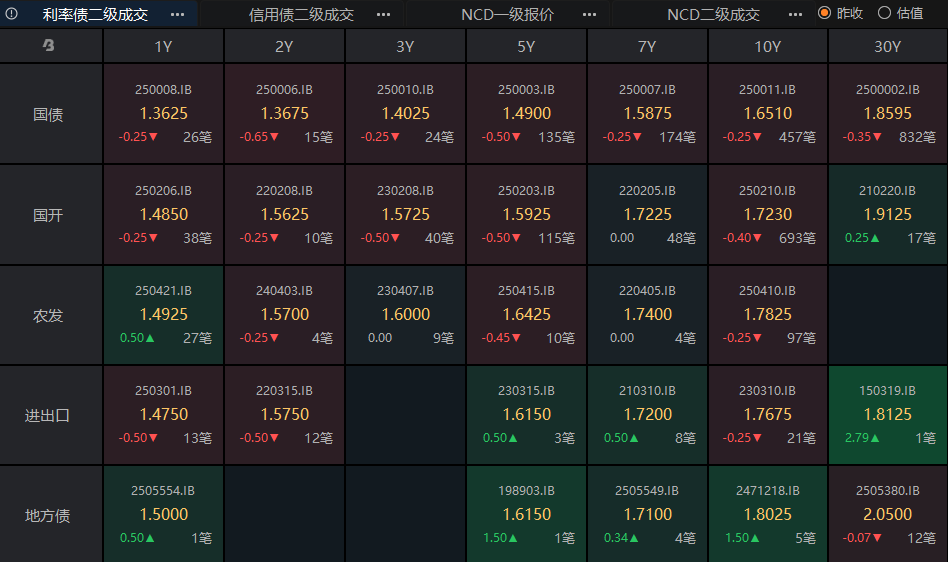Switch to the 信用债二级成交 tab

301,15
